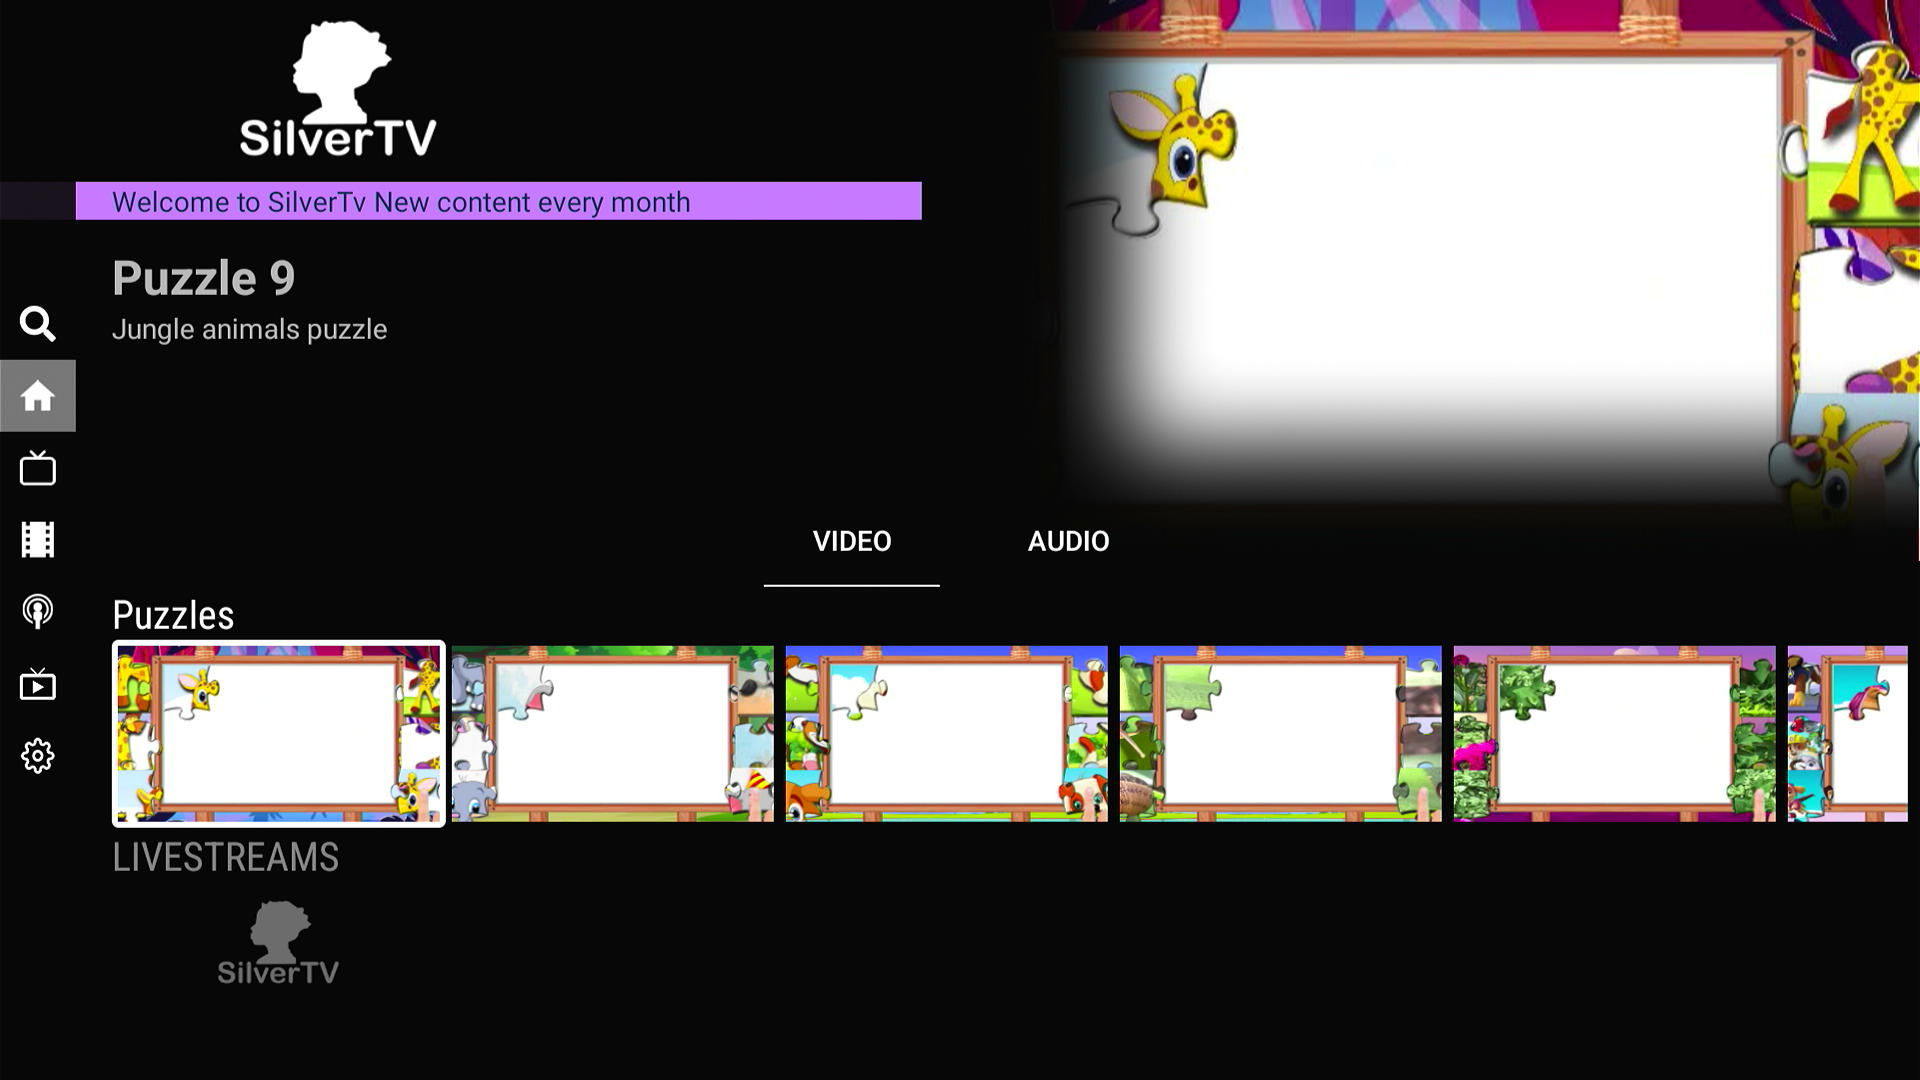Screen dimensions: 1920x1080
Task: Open the TV channels icon
Action: click(38, 468)
